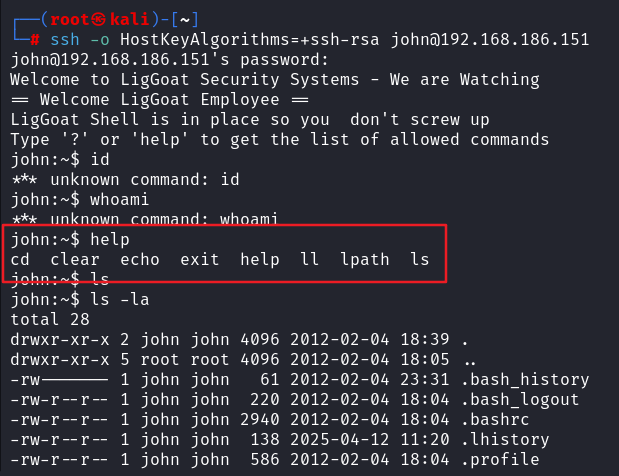Click the 'We are Watching' banner text
The width and height of the screenshot is (619, 476).
point(464,80)
